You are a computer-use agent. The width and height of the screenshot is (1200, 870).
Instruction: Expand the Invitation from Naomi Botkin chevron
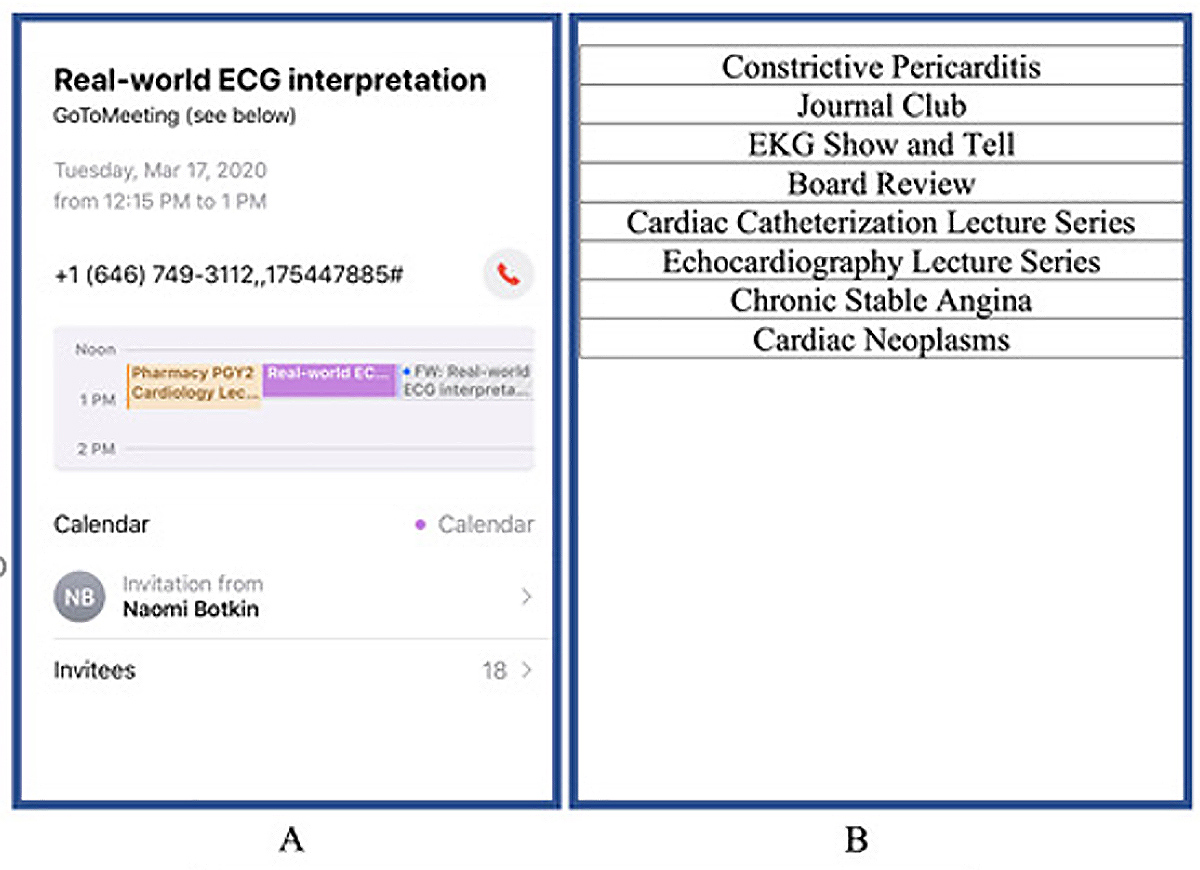pyautogui.click(x=526, y=597)
